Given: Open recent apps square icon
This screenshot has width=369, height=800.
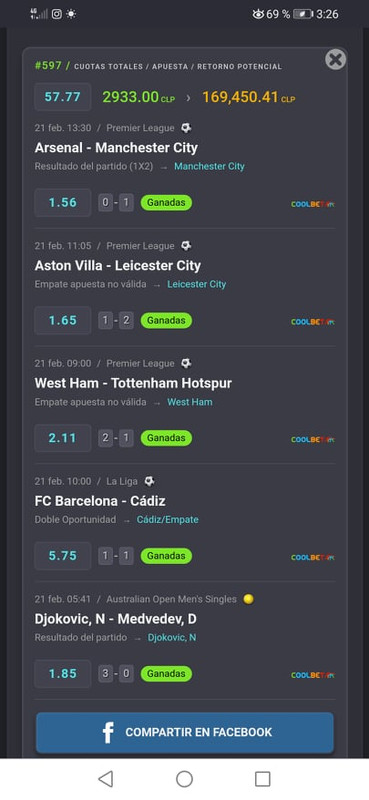Looking at the screenshot, I should 262,779.
